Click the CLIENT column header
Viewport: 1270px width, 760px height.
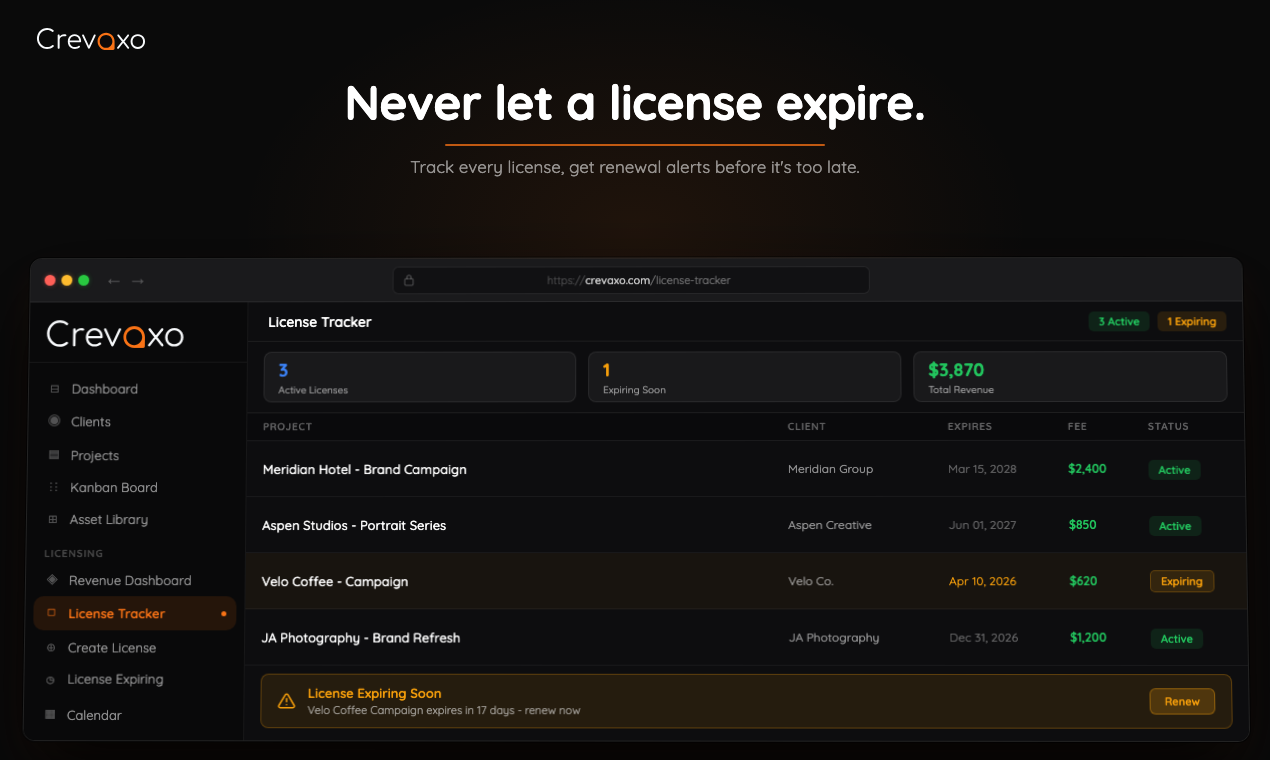pos(807,427)
